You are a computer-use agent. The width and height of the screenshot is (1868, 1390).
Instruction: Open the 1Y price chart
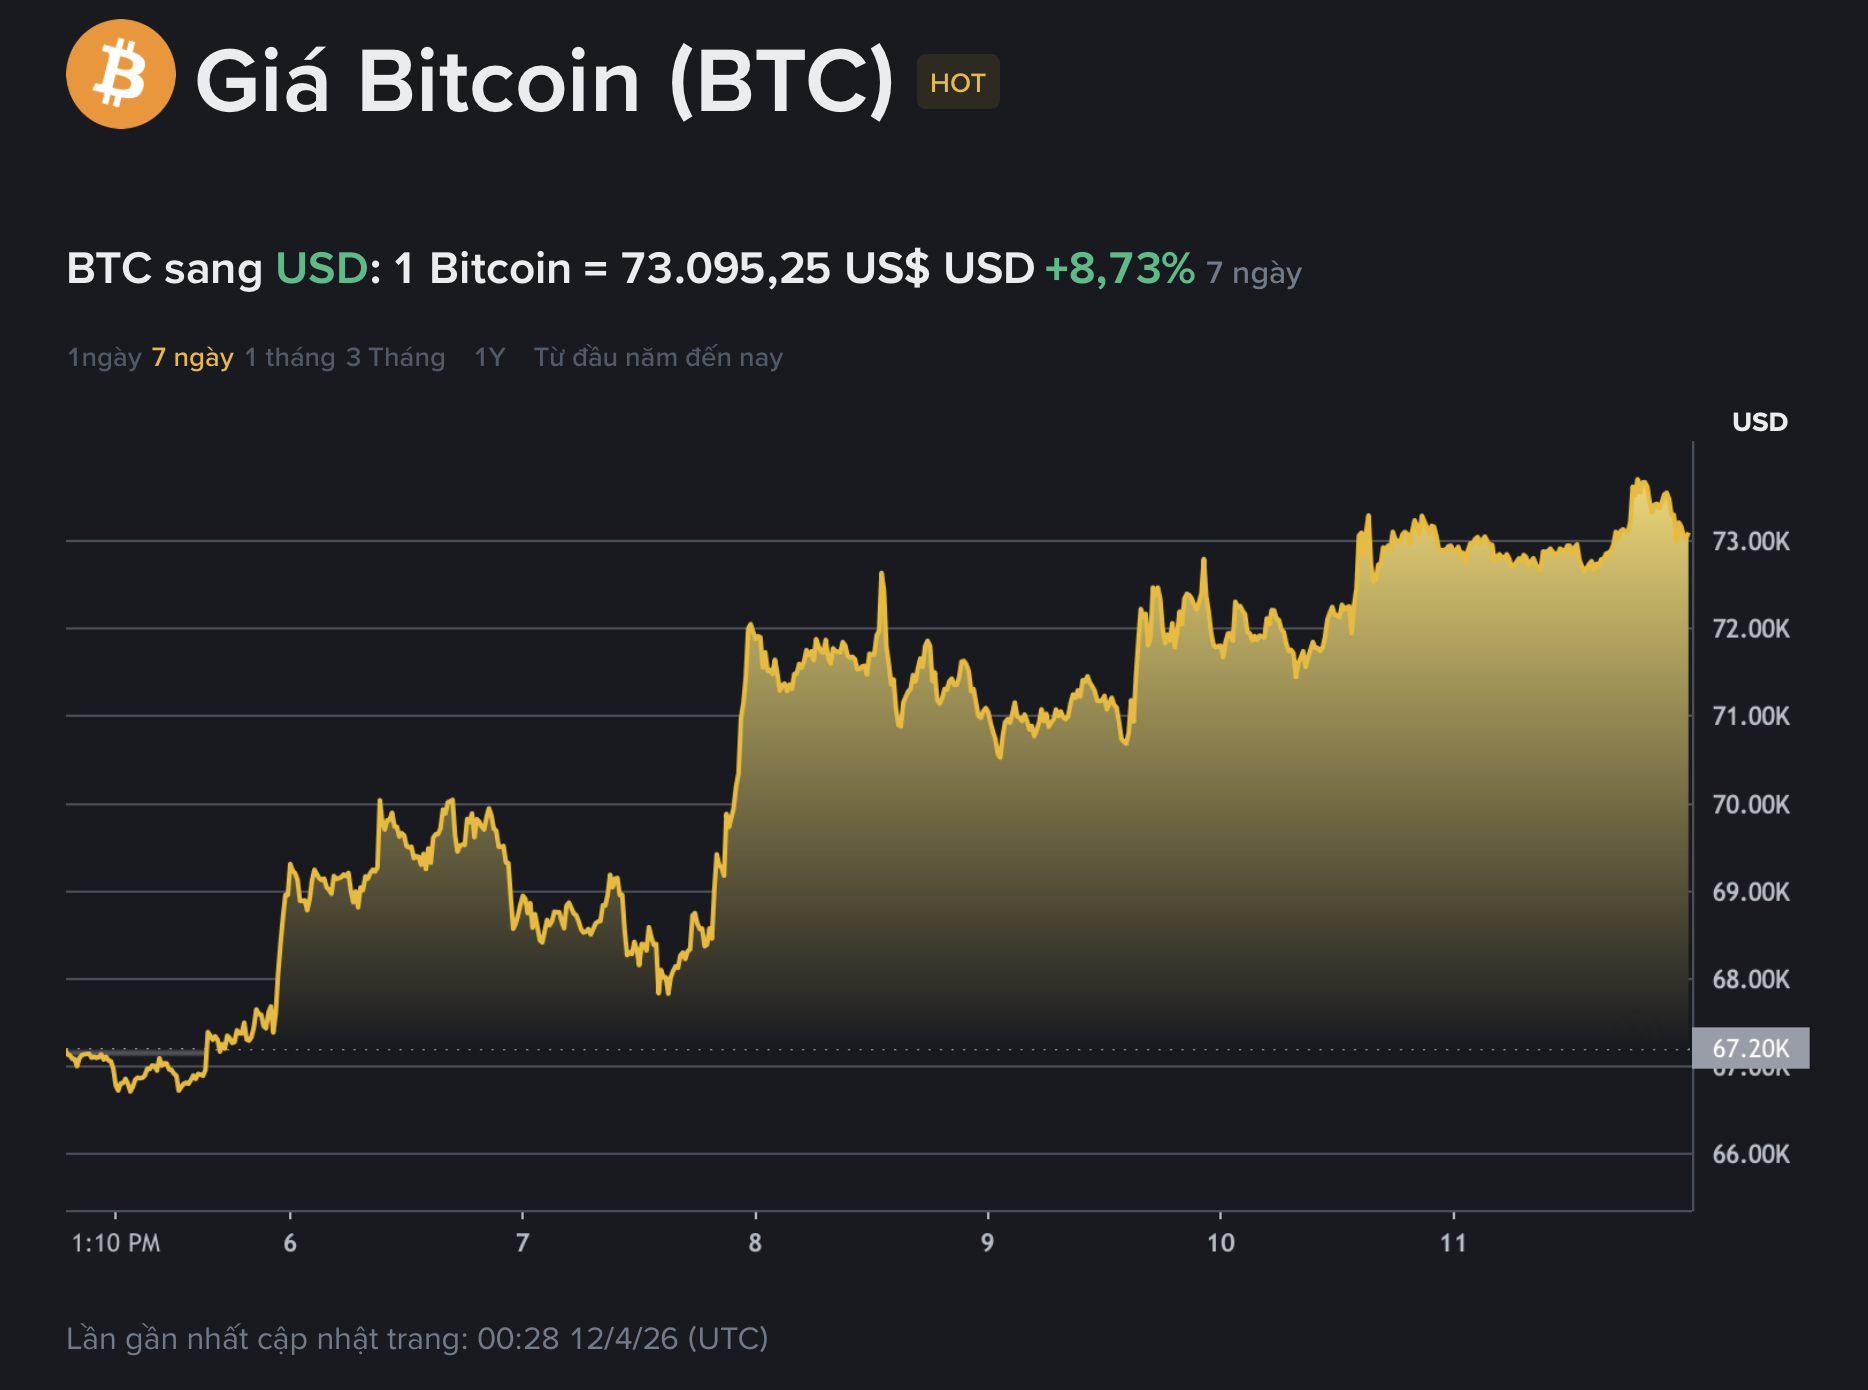click(x=490, y=357)
